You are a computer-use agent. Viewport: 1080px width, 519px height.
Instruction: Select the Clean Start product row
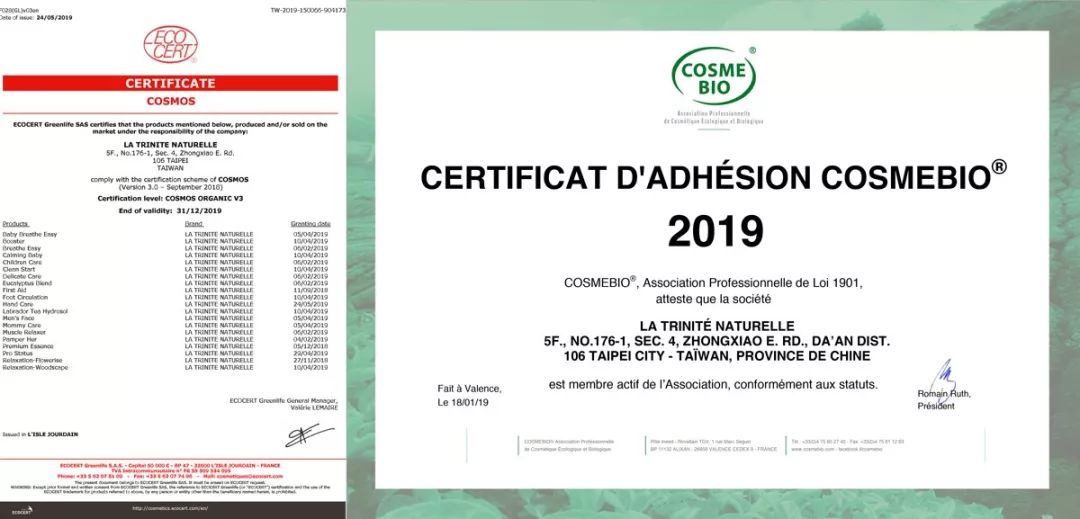(166, 269)
